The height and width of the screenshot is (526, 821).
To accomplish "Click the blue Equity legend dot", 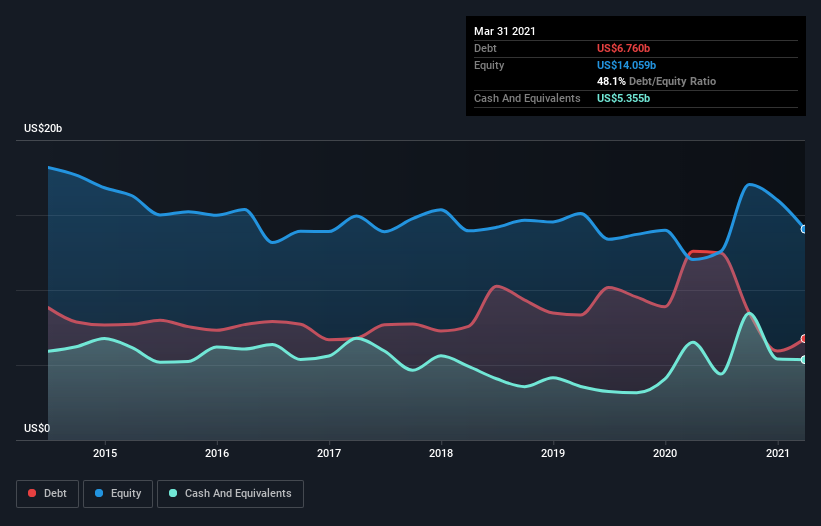I will coord(99,493).
